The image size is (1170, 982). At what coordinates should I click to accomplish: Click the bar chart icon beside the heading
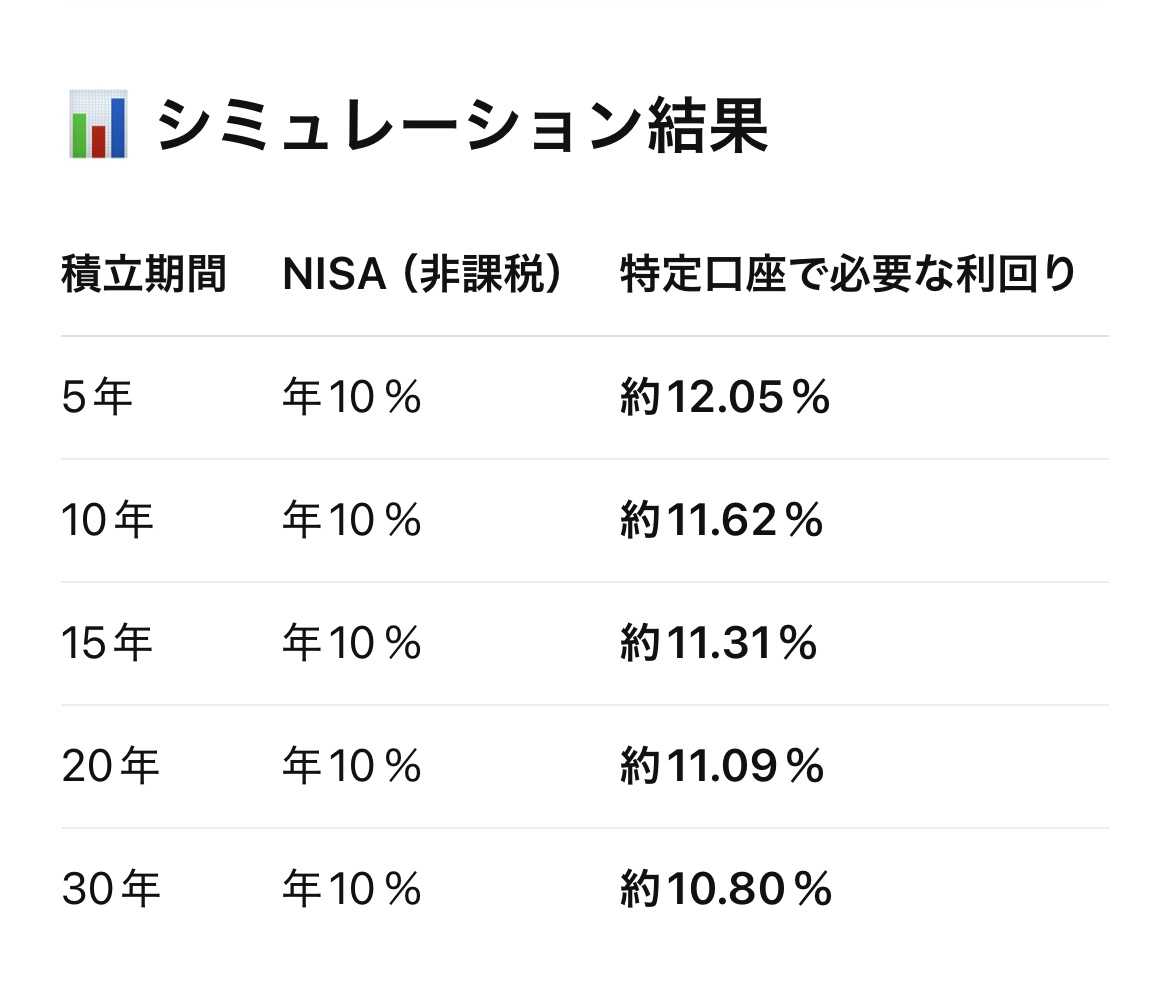pos(97,127)
